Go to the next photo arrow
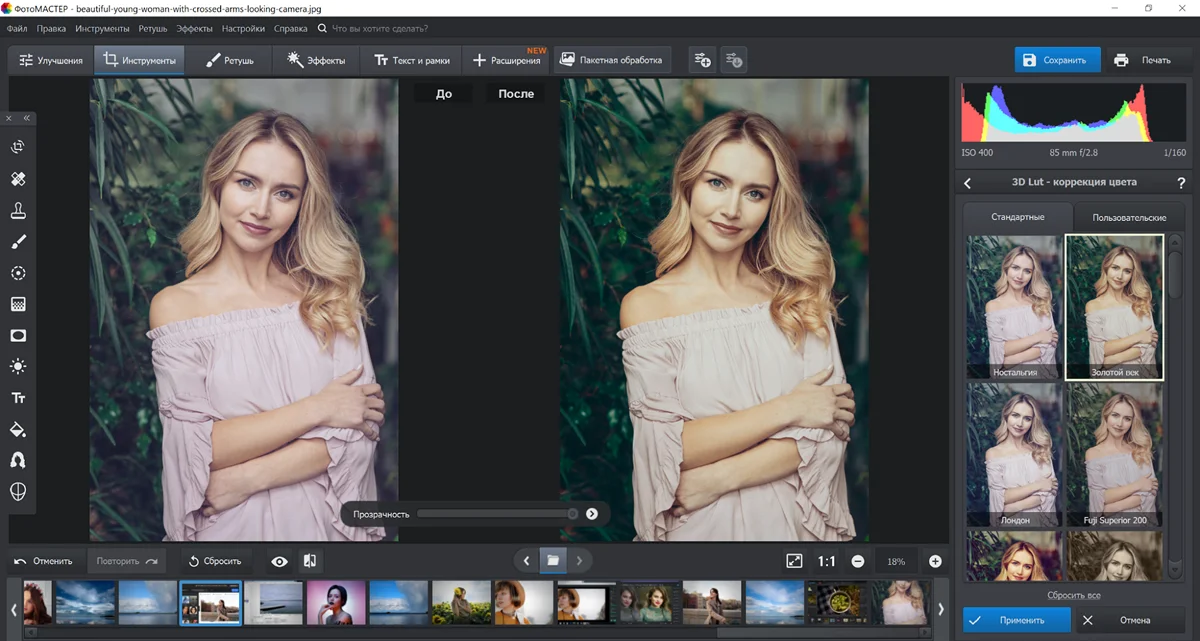Image resolution: width=1200 pixels, height=641 pixels. click(x=579, y=561)
